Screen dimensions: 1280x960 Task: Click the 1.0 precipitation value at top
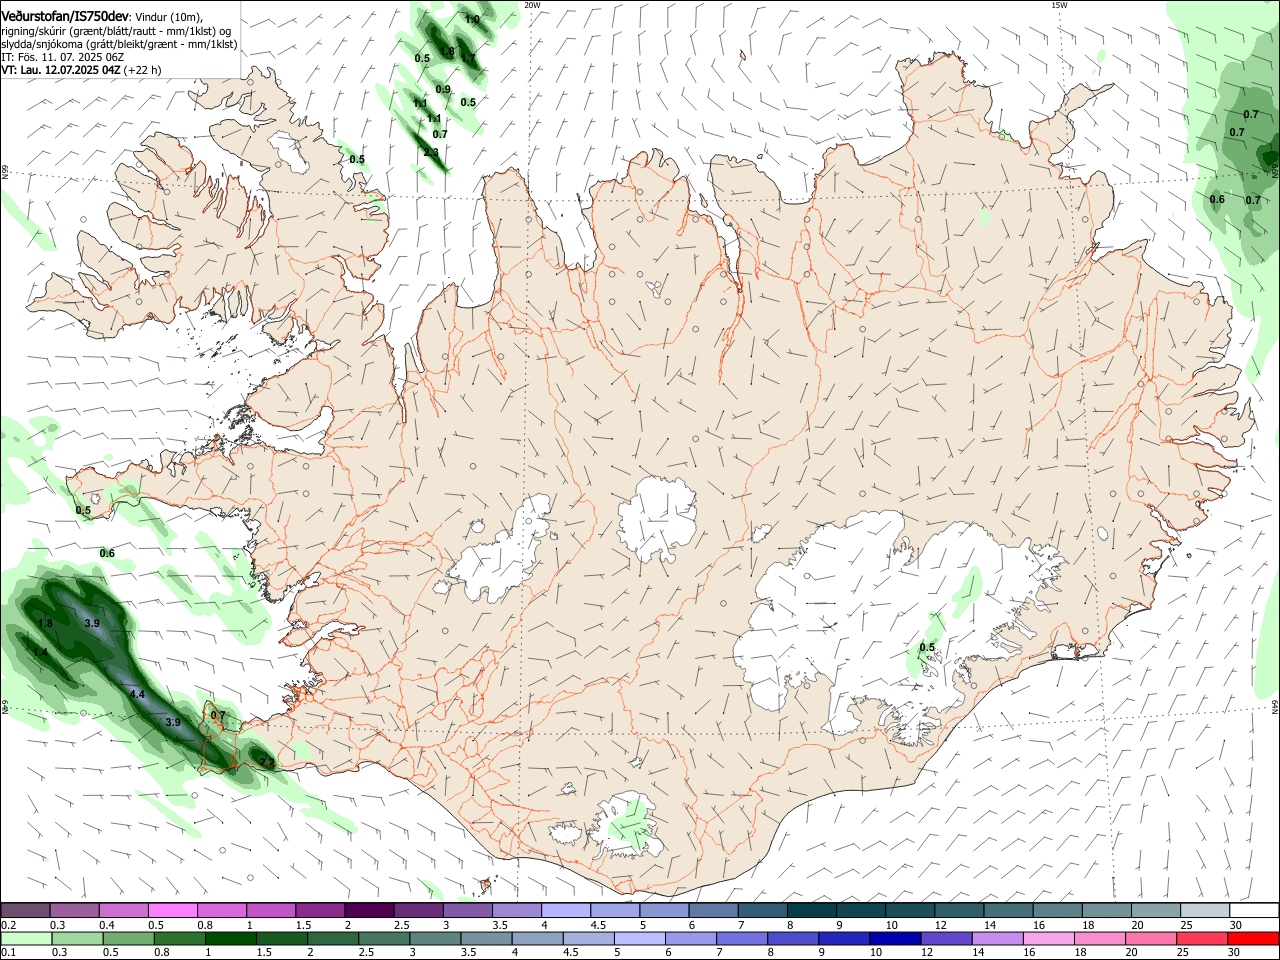[x=472, y=19]
